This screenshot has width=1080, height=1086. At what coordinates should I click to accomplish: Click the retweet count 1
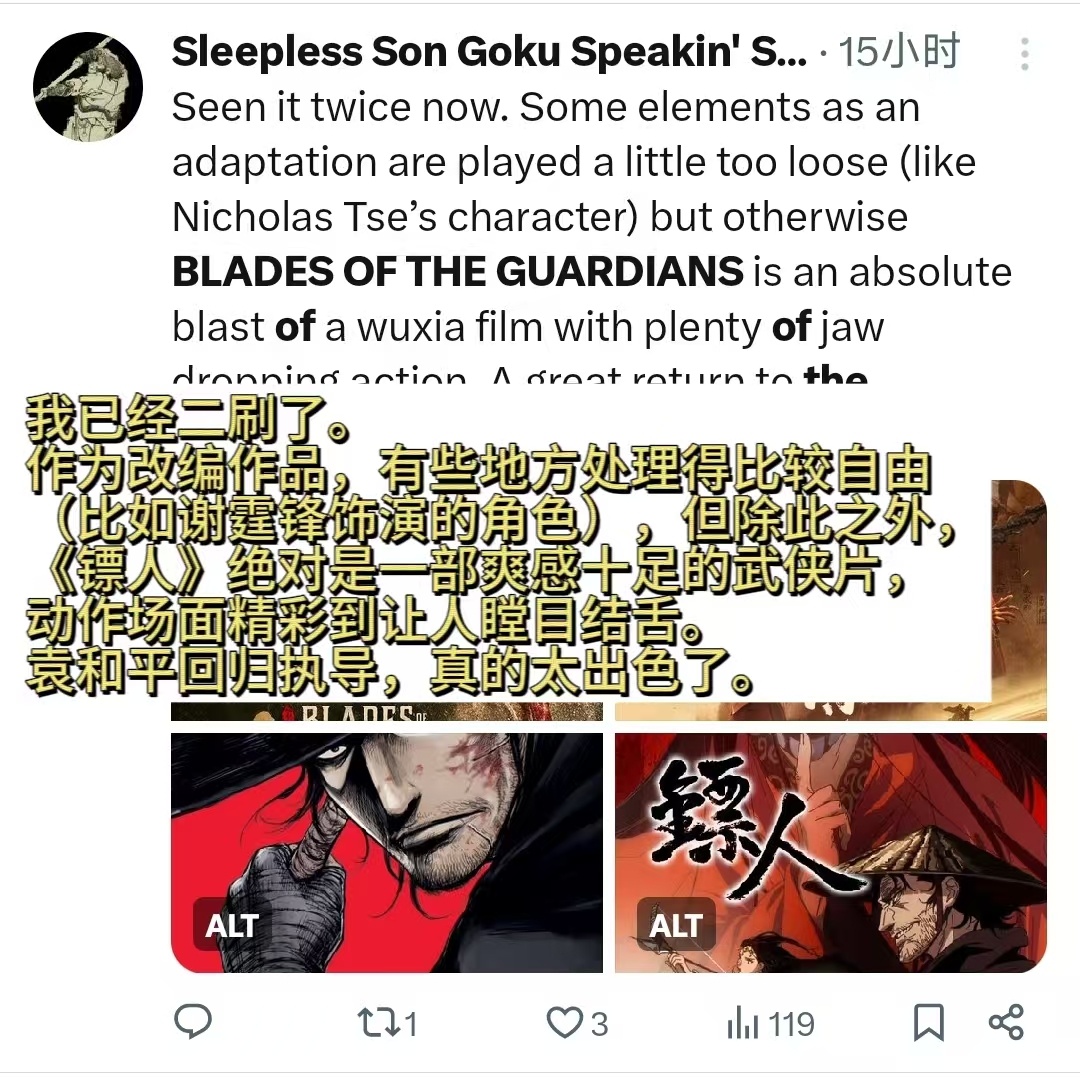point(411,1024)
